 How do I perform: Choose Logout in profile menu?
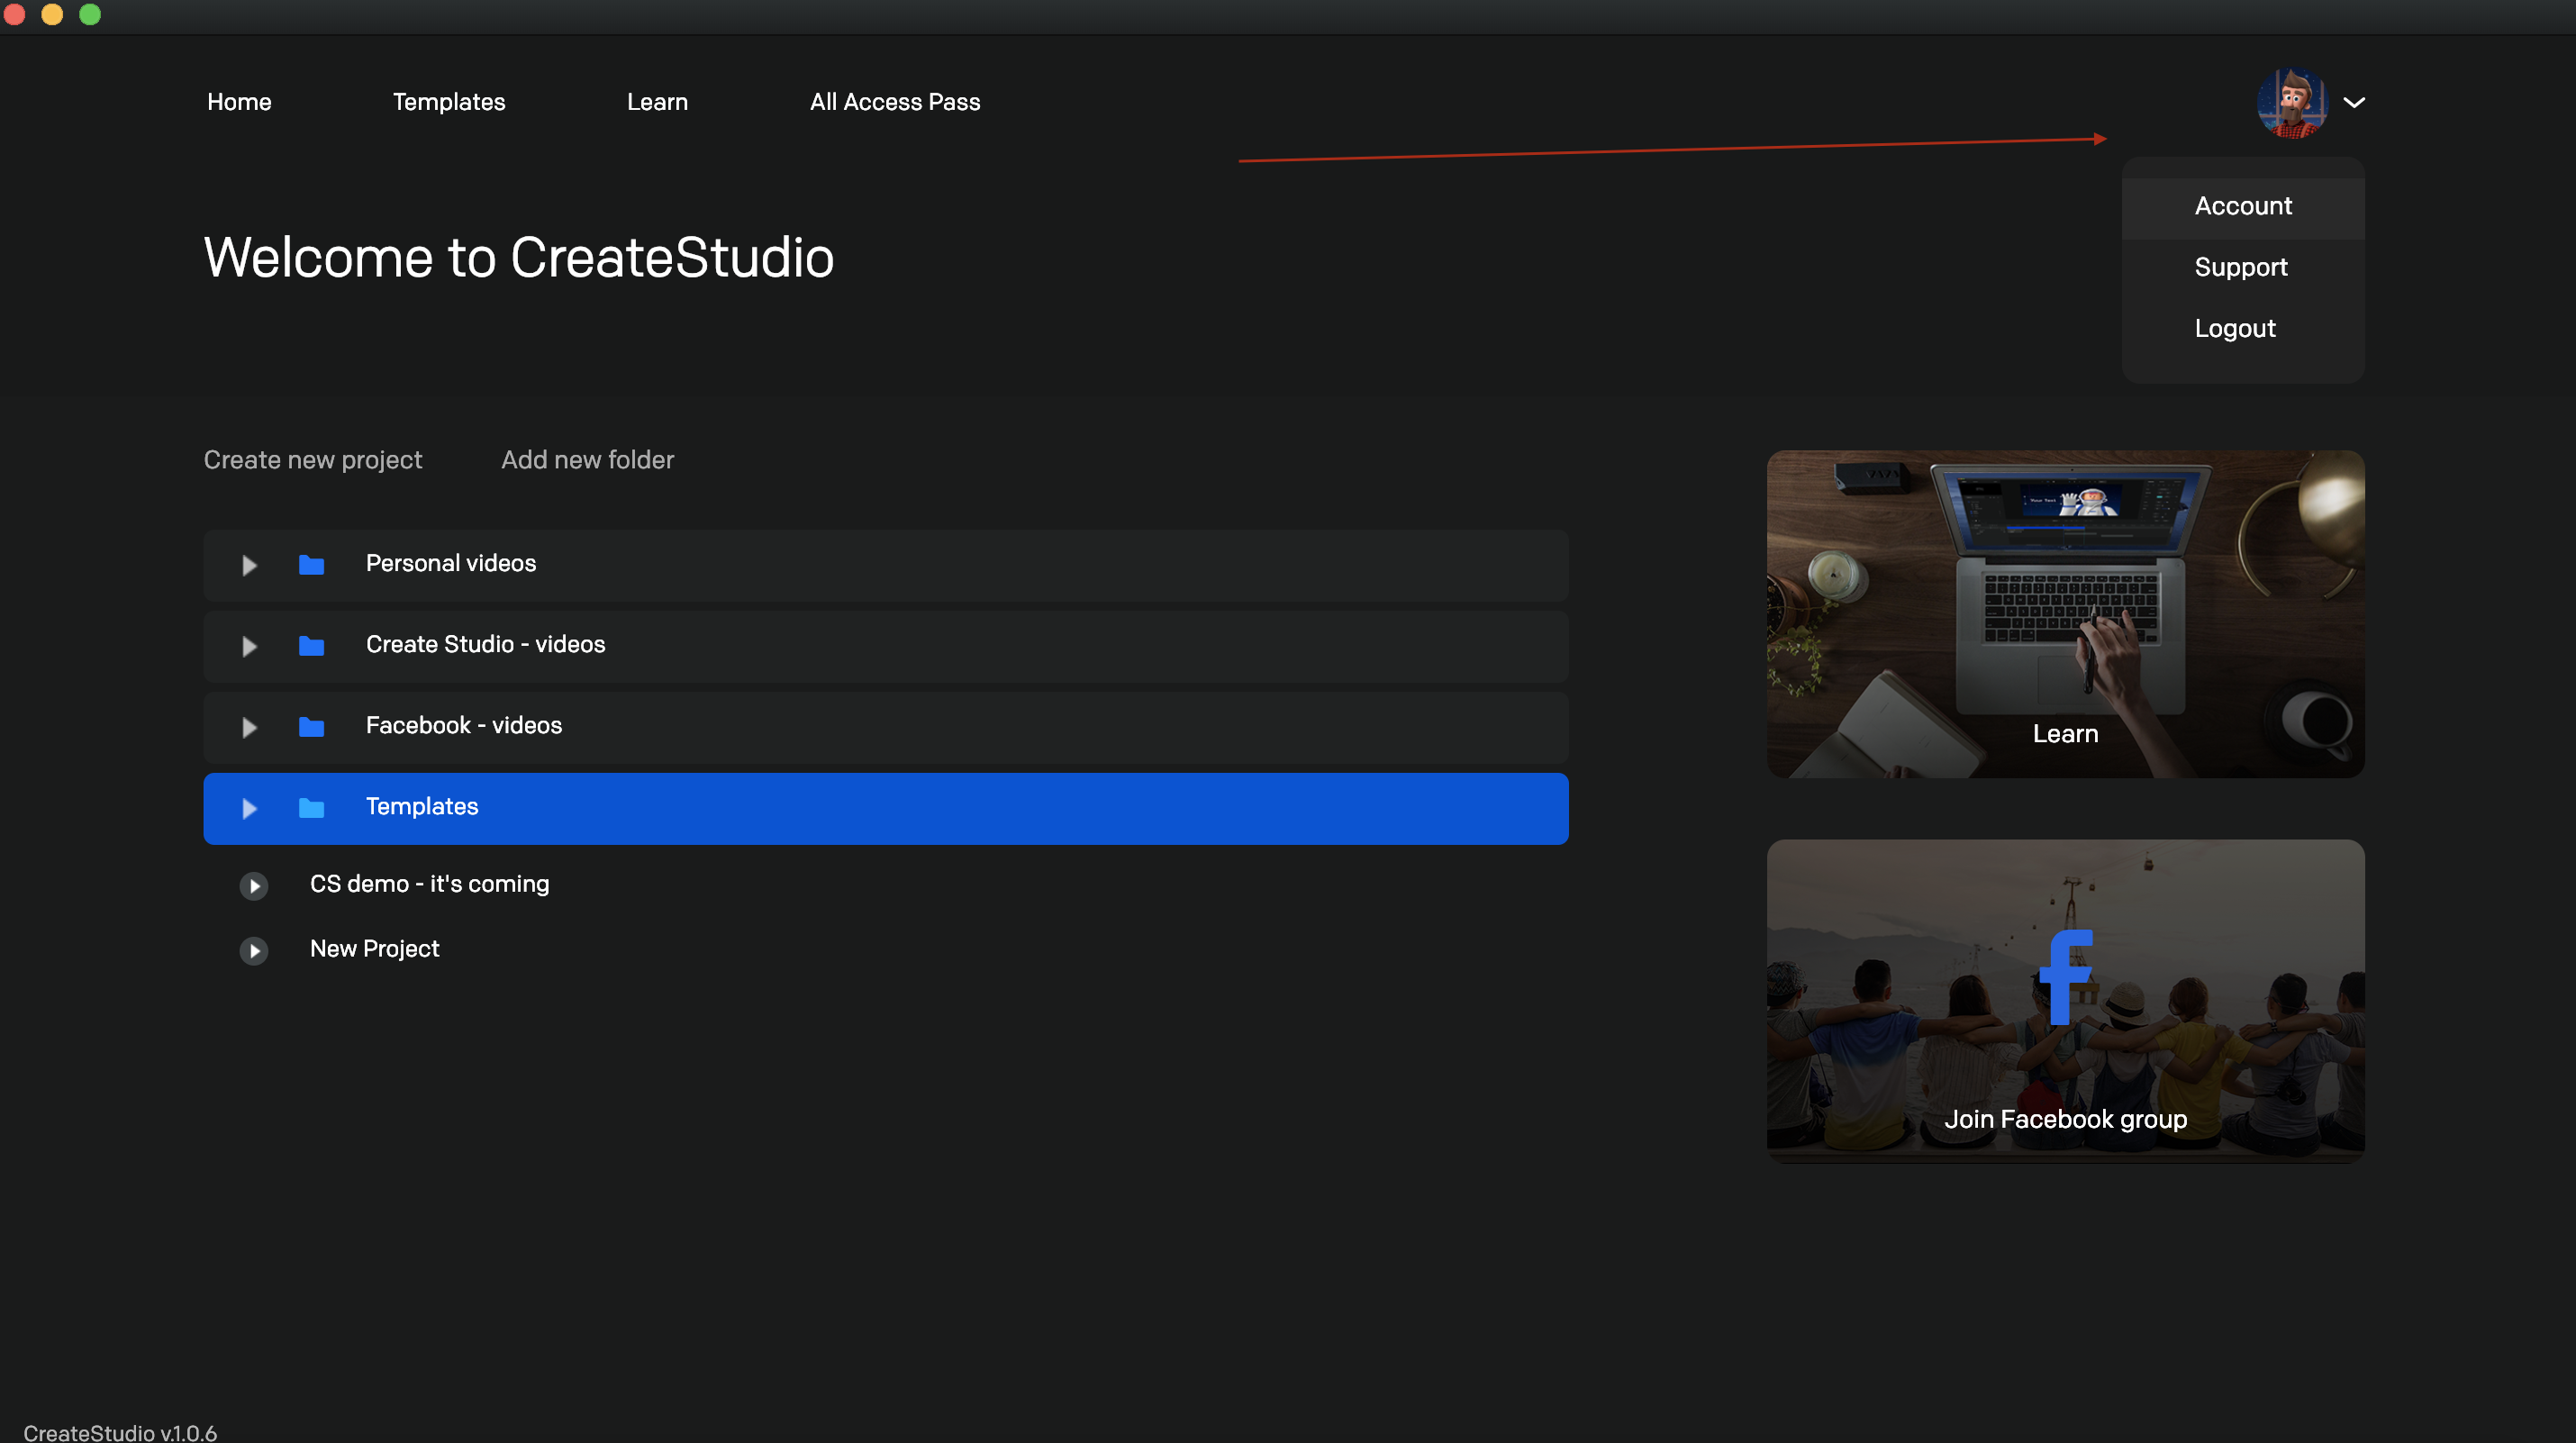pos(2235,328)
